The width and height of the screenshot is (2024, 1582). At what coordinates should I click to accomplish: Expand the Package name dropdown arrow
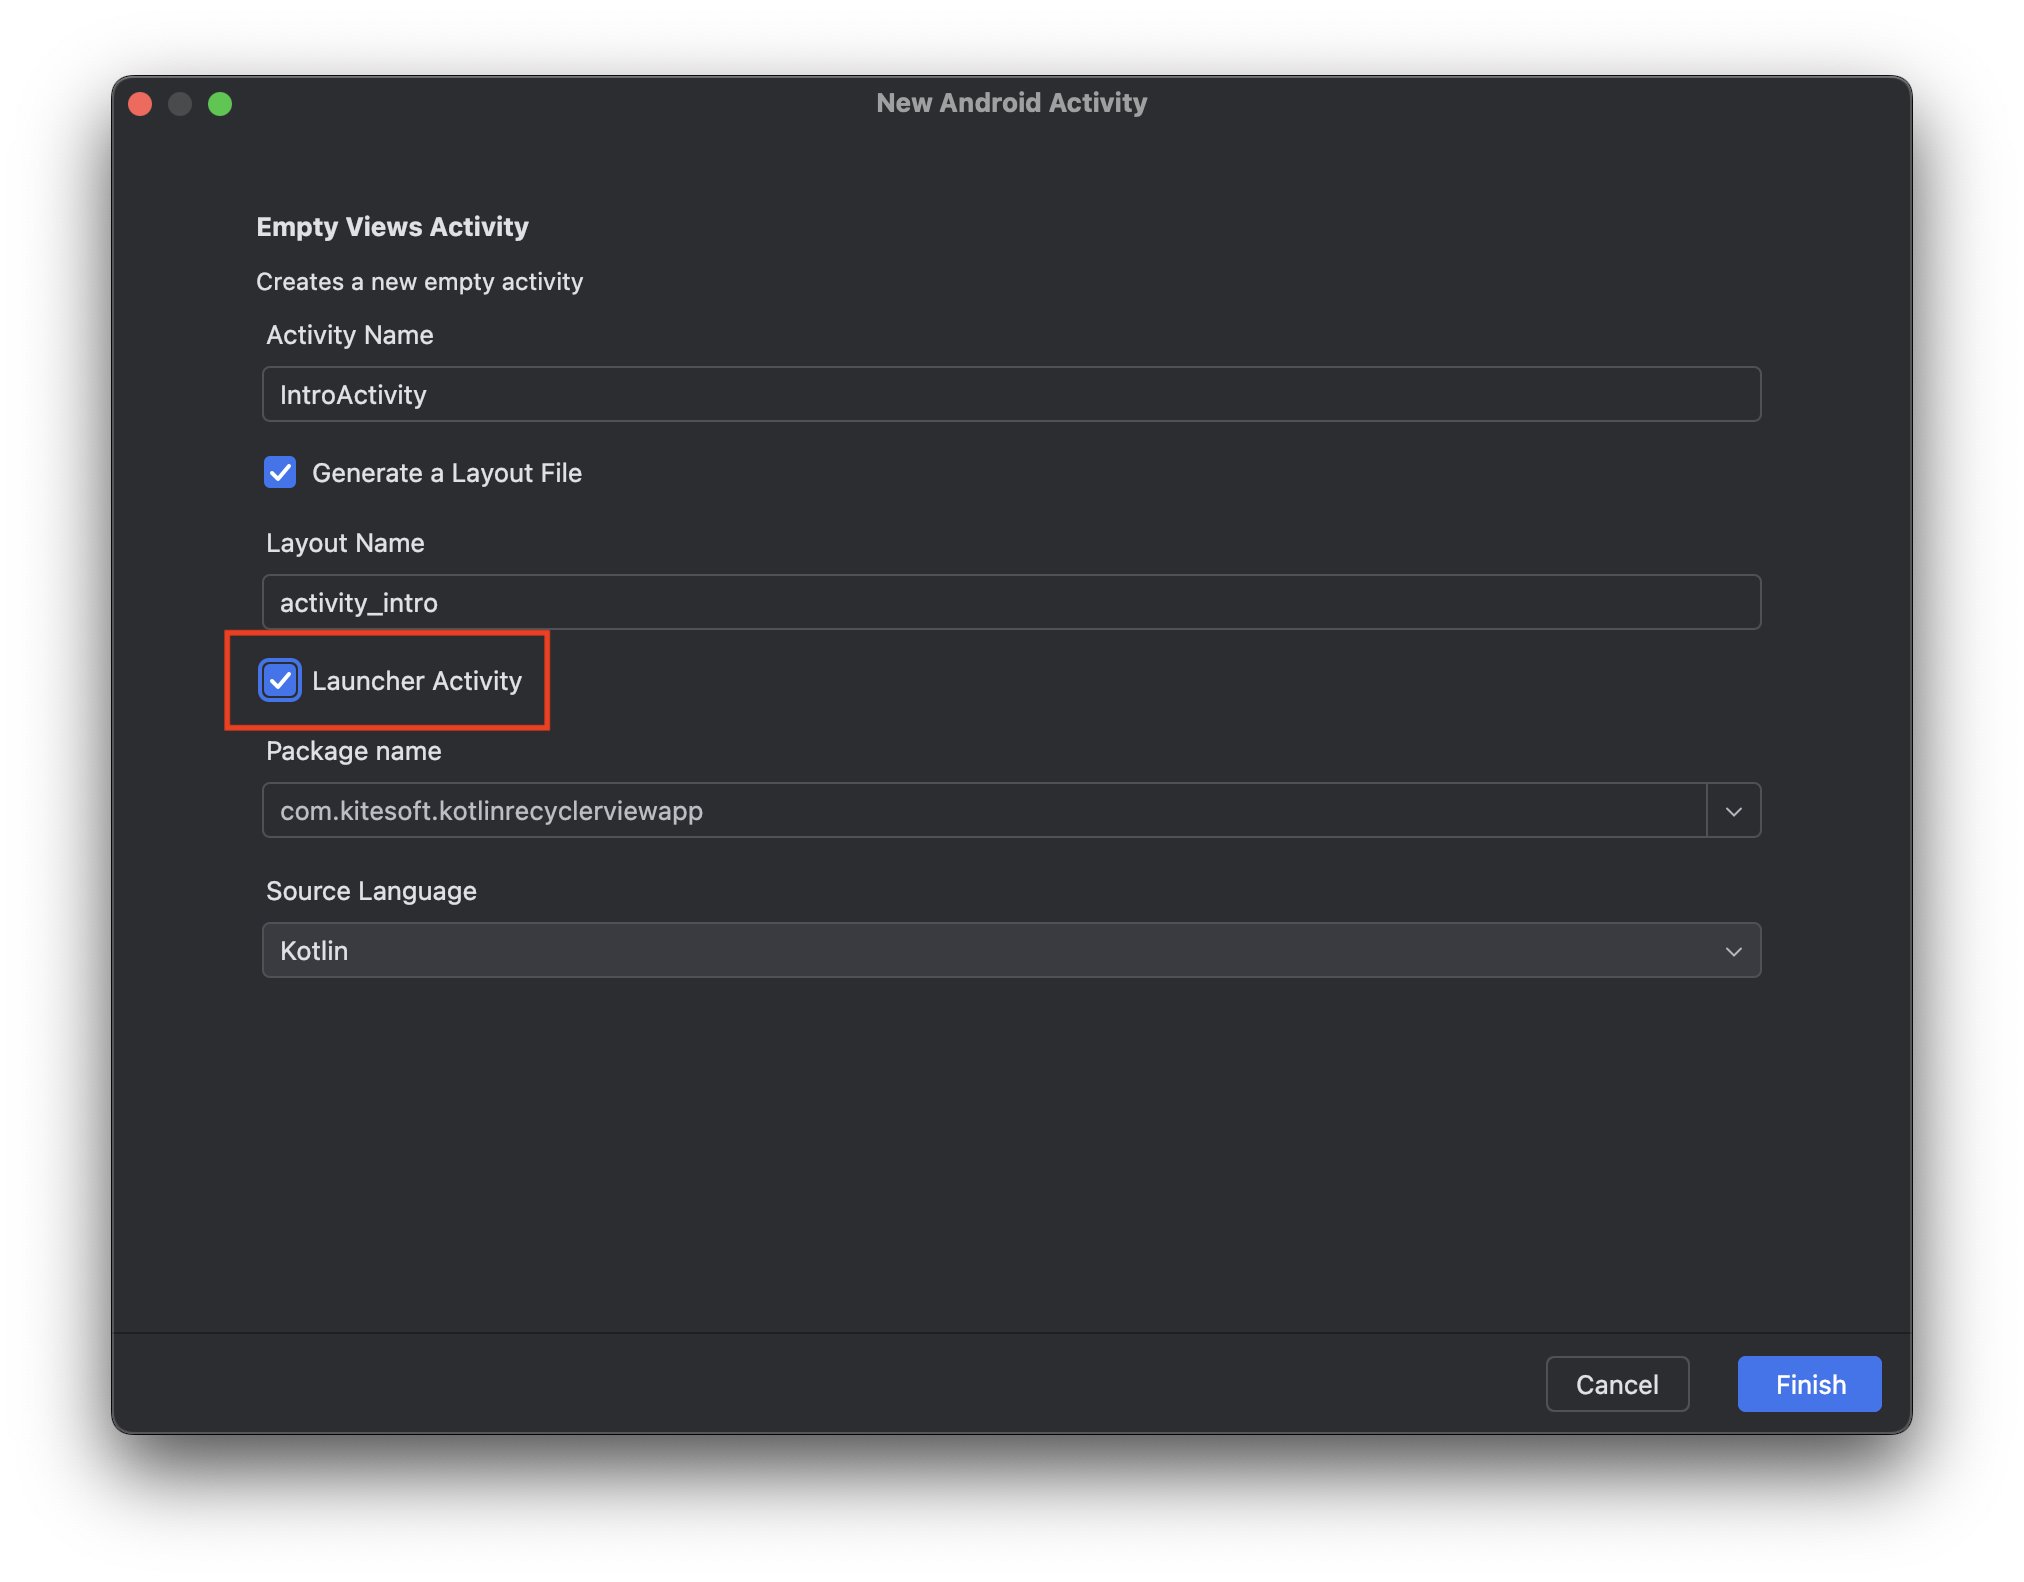(x=1733, y=811)
